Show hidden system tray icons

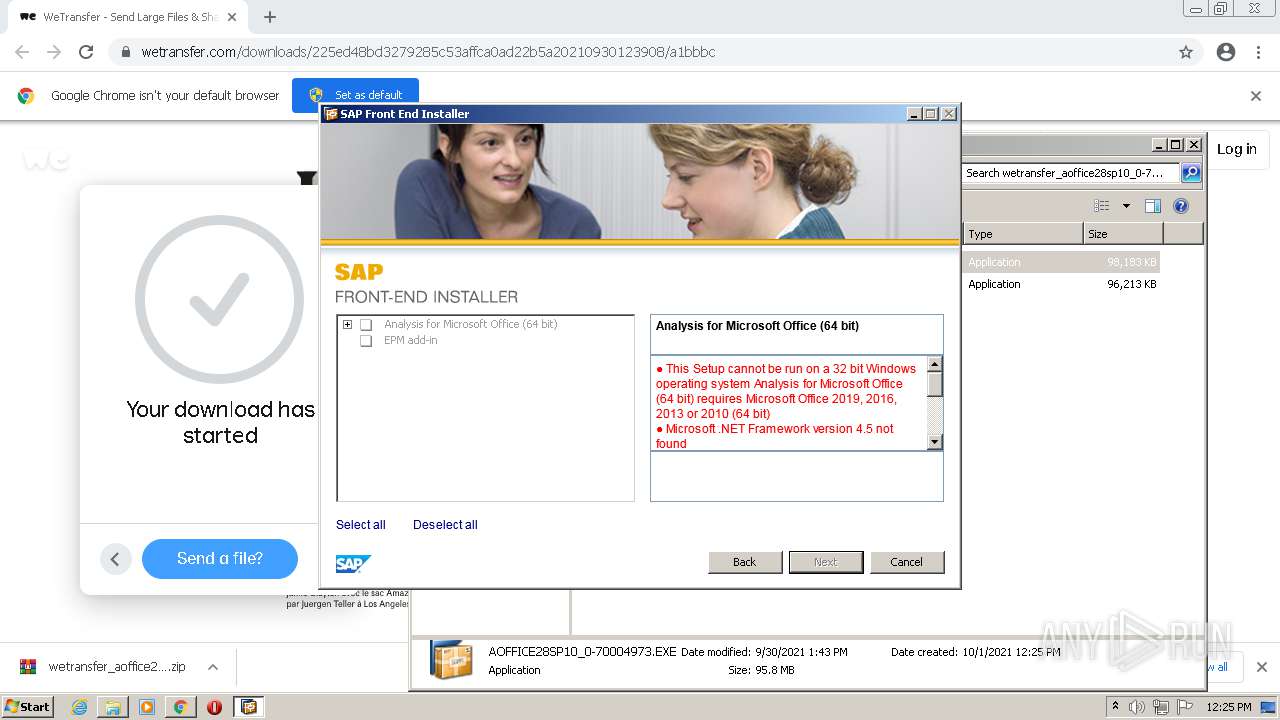point(1115,706)
